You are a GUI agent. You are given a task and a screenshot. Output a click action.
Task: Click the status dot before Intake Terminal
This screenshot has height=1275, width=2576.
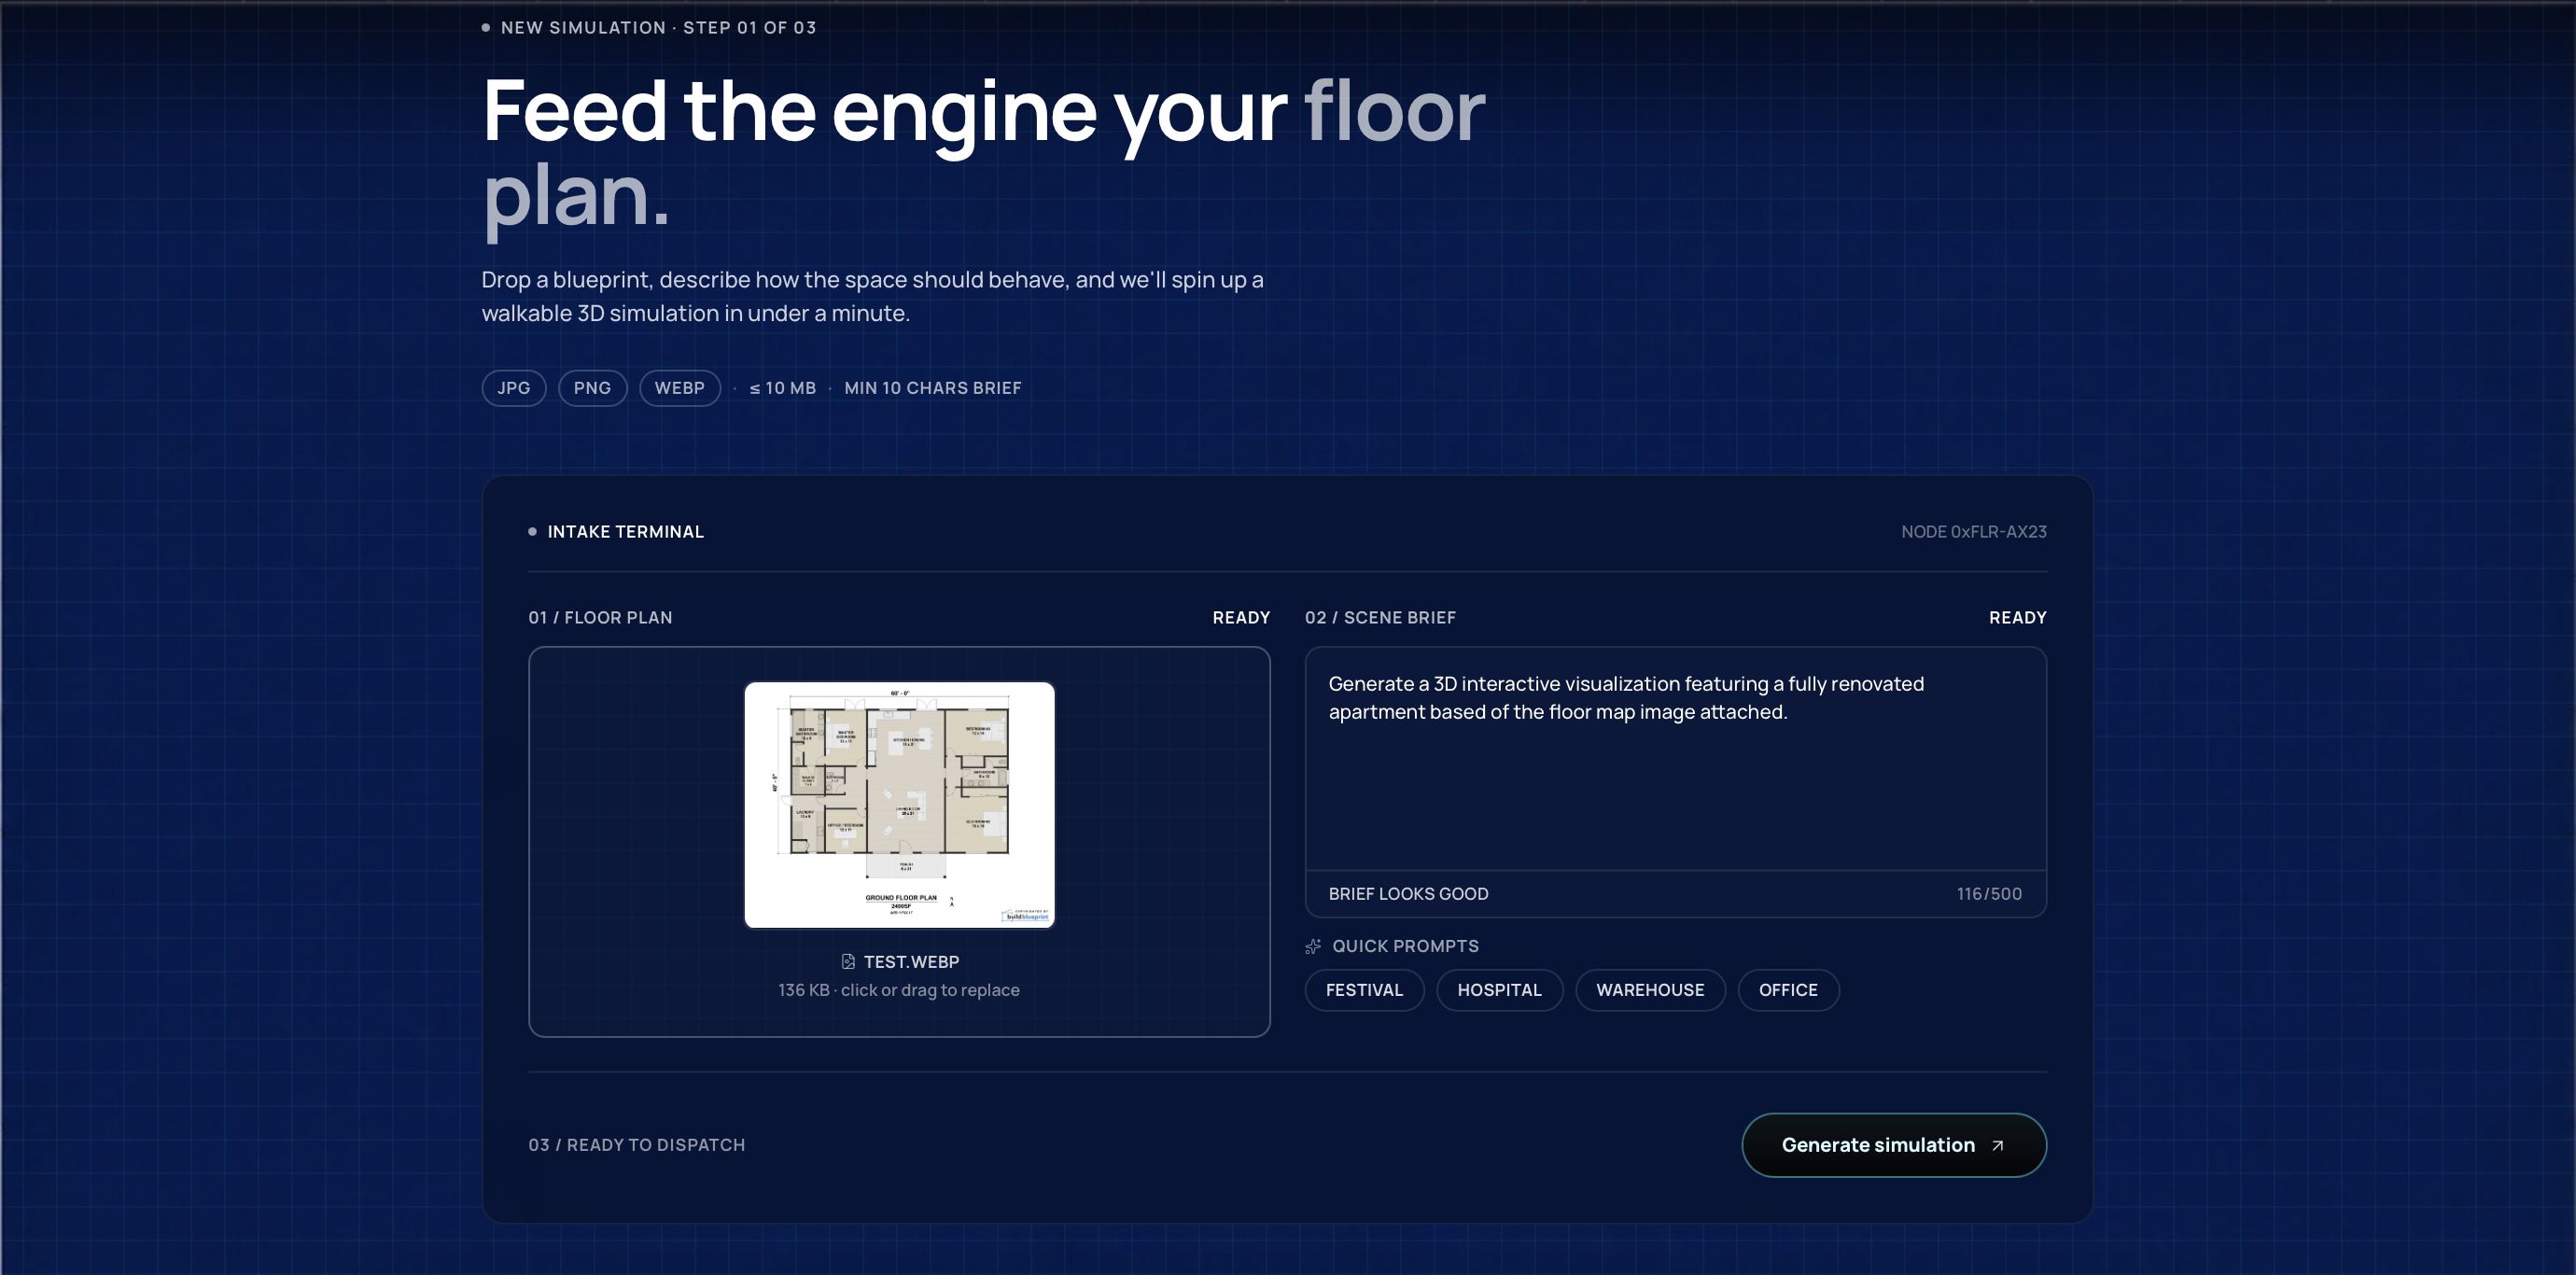tap(532, 532)
